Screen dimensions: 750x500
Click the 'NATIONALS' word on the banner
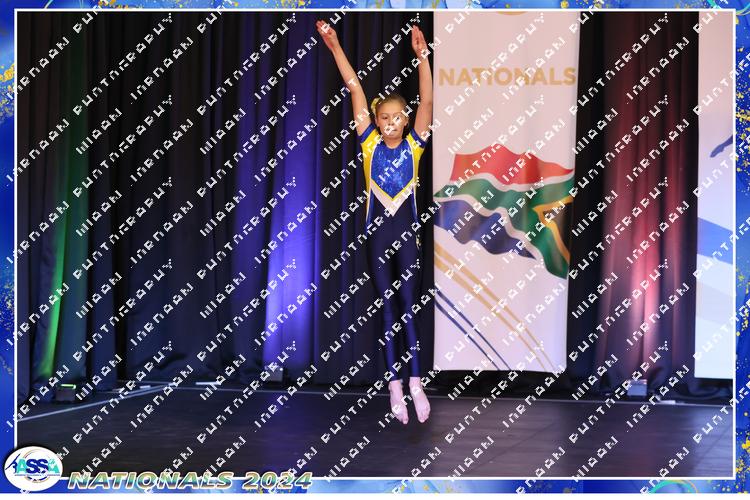[507, 77]
